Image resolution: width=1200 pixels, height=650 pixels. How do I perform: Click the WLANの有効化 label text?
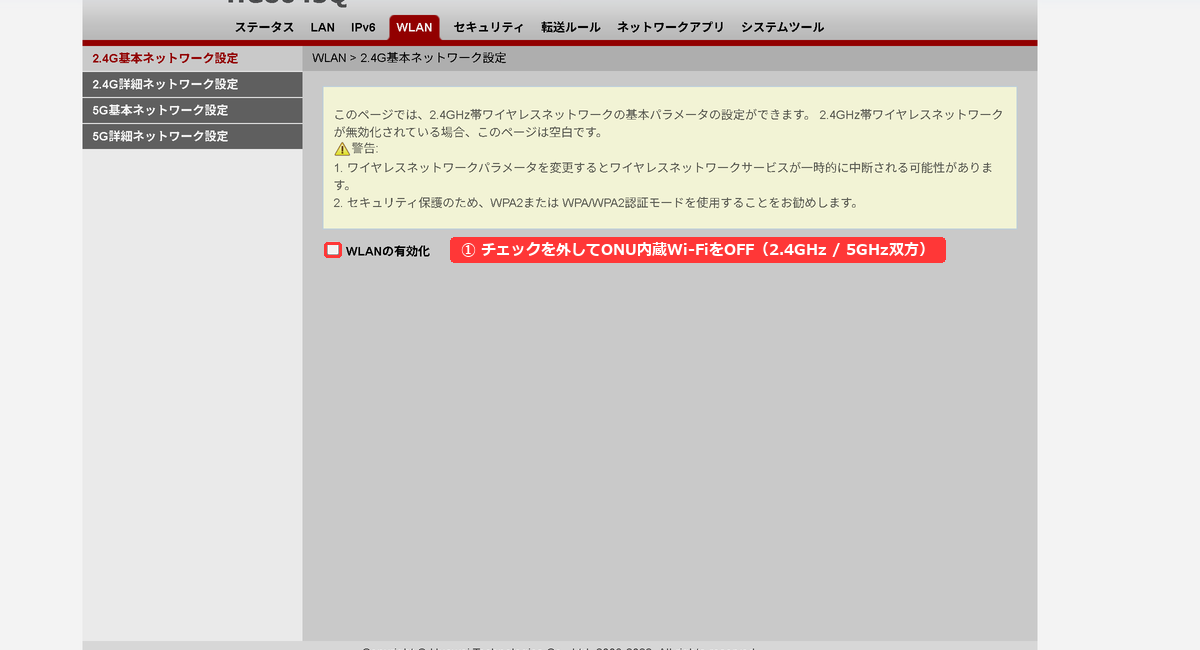387,251
